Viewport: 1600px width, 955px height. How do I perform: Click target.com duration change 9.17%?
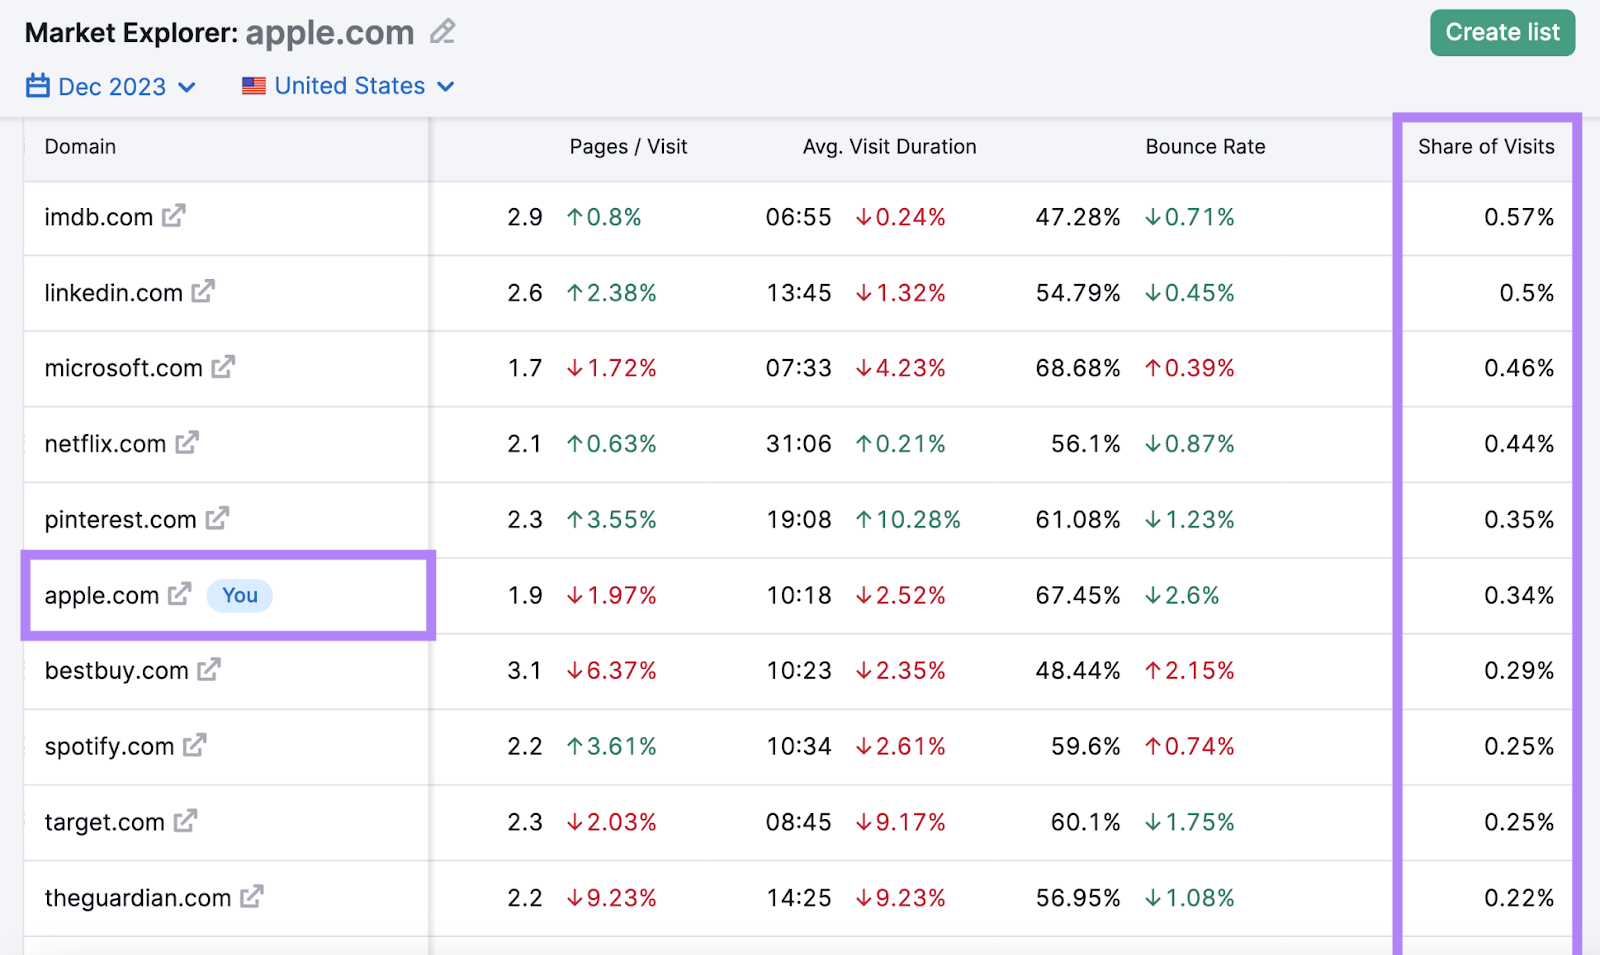coord(900,823)
